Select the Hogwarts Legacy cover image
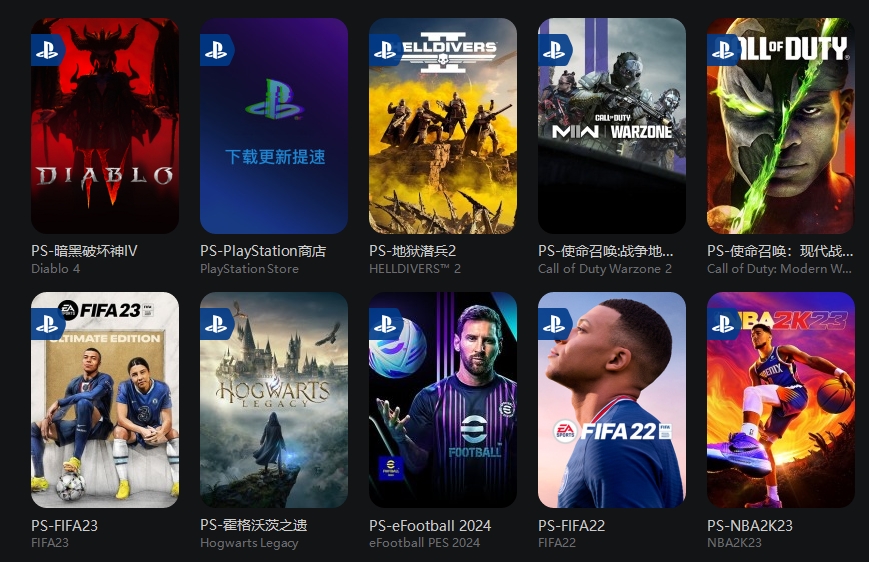 tap(274, 400)
